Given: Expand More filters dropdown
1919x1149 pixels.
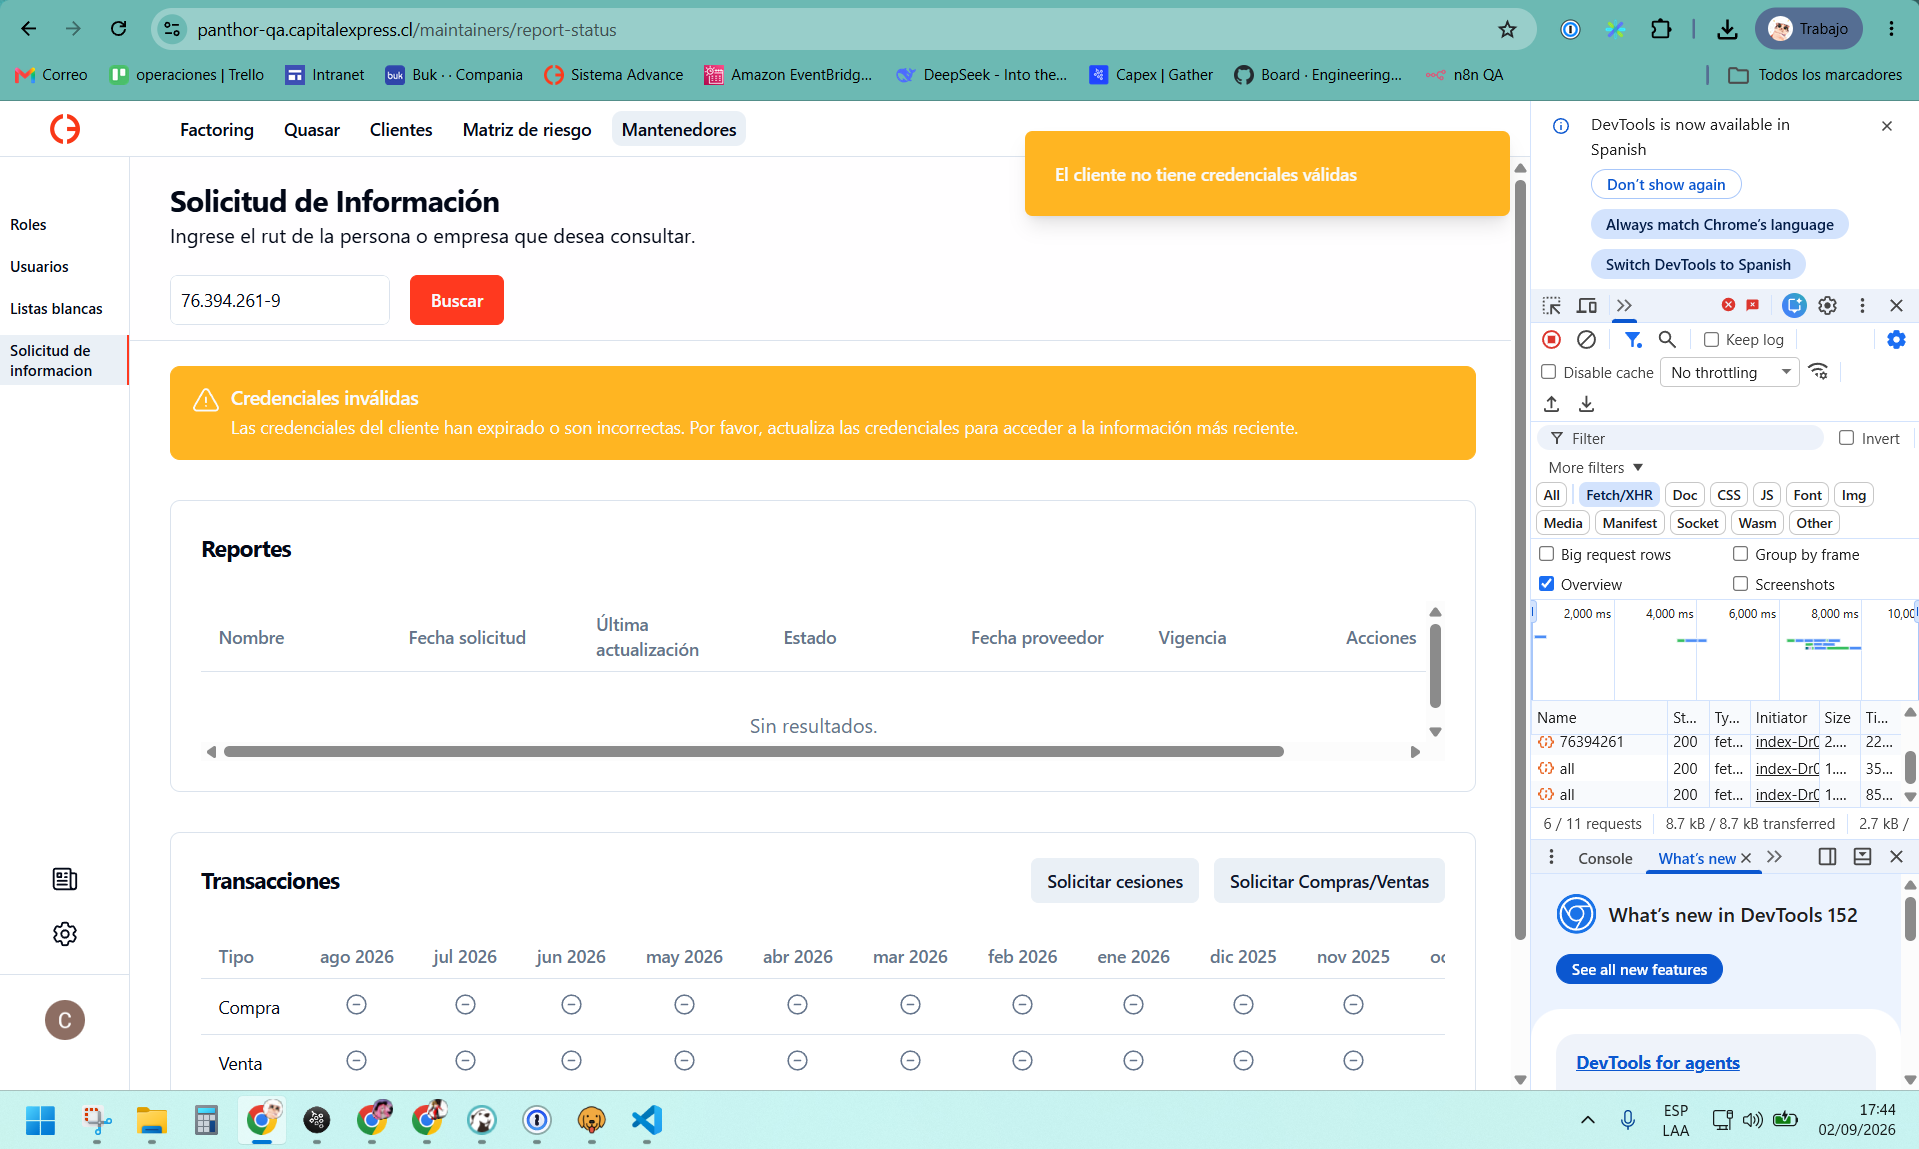Looking at the screenshot, I should coord(1596,467).
